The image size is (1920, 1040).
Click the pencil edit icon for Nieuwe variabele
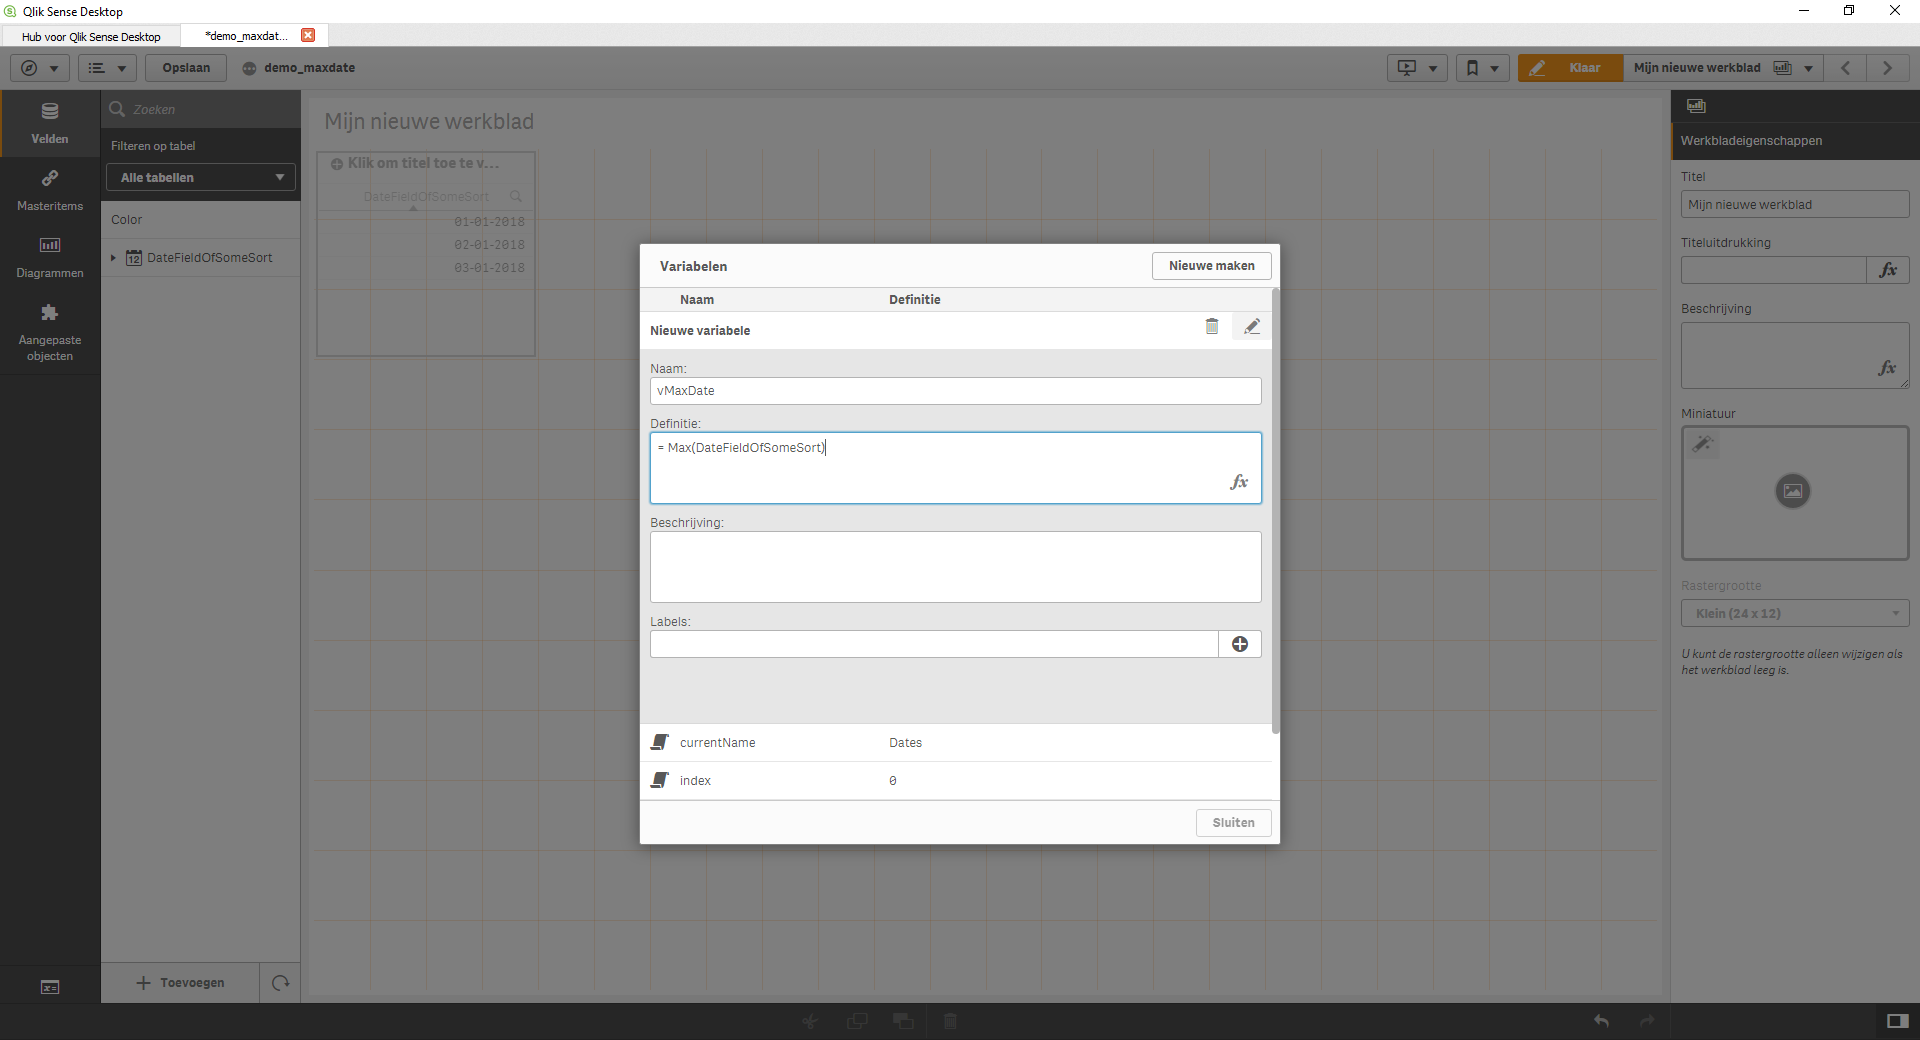[1251, 326]
